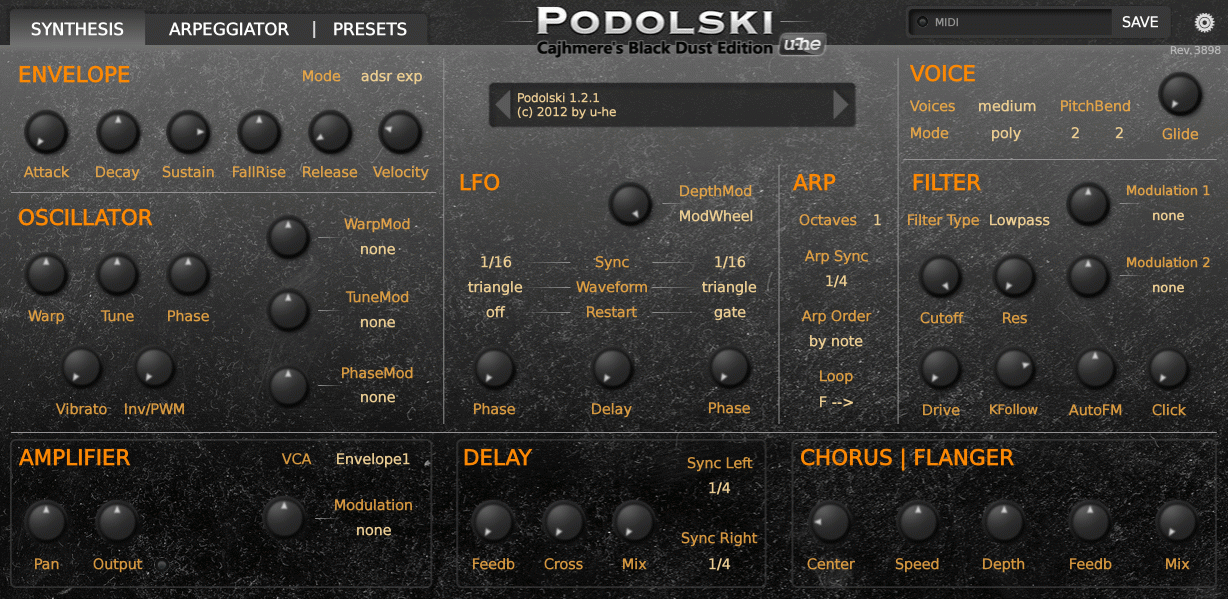Click the Vibrato knob
The height and width of the screenshot is (599, 1228).
pyautogui.click(x=82, y=368)
